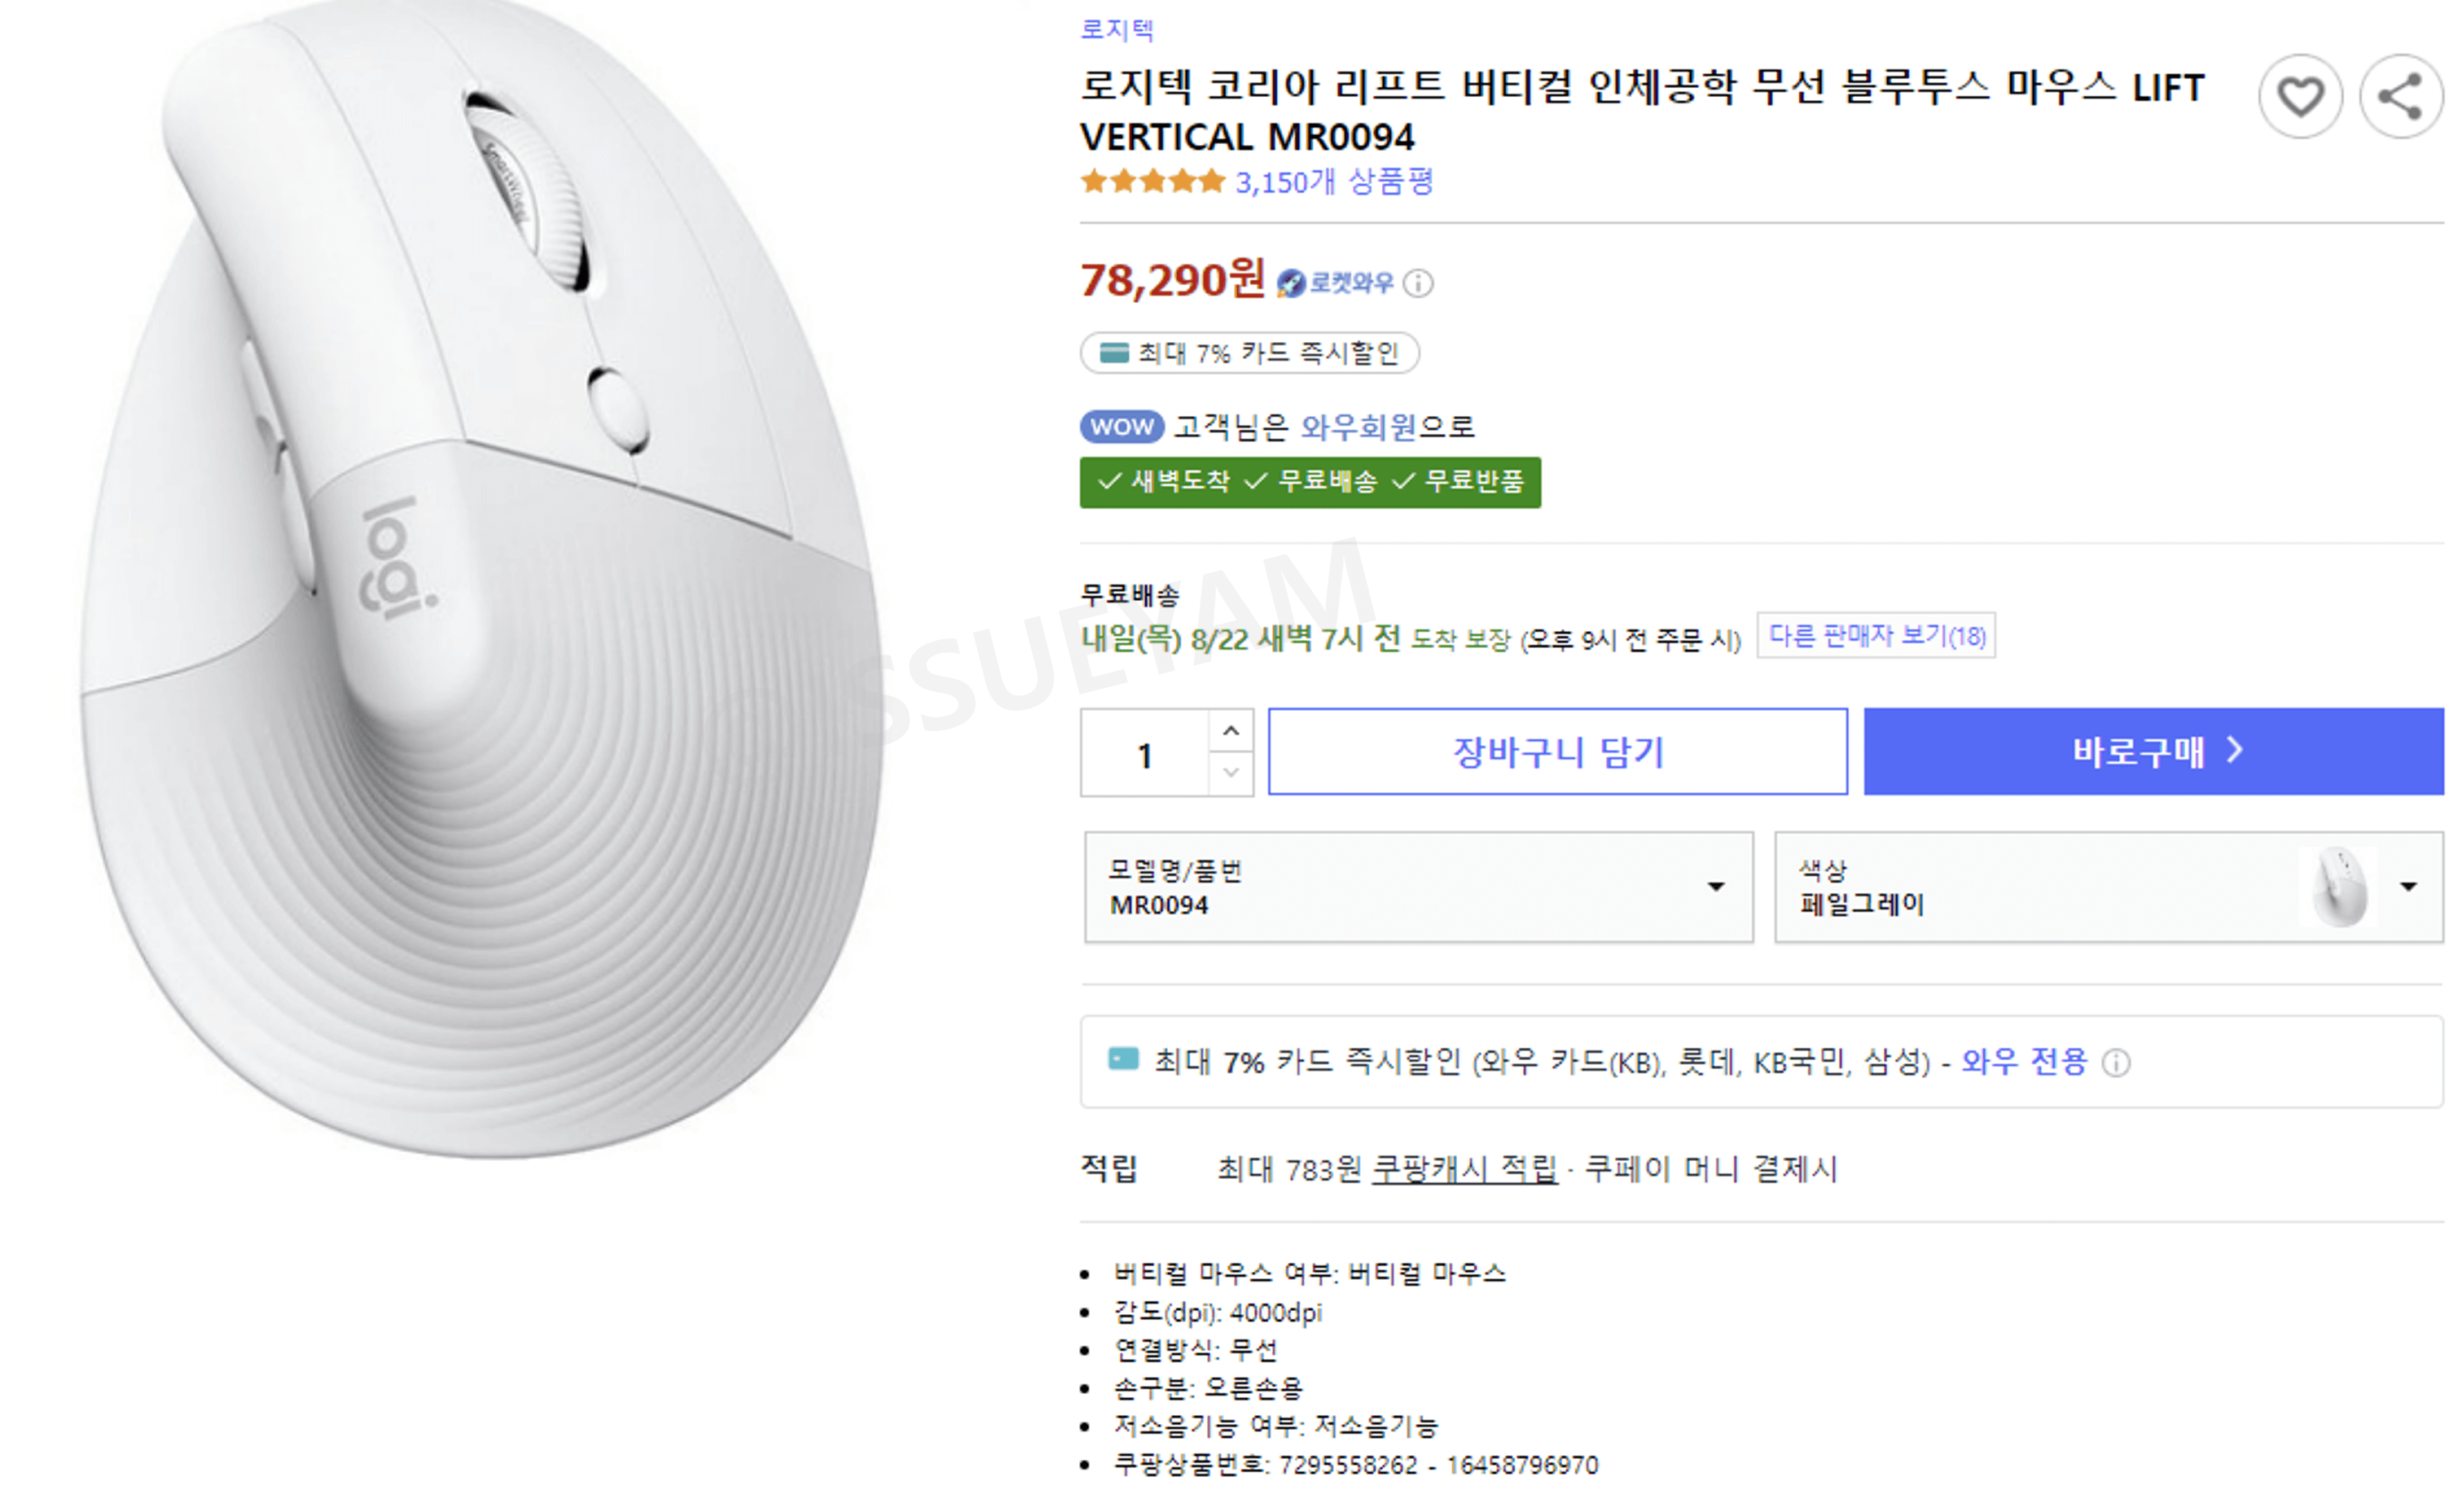Click the 로켓와우 rocket badge icon

1291,283
